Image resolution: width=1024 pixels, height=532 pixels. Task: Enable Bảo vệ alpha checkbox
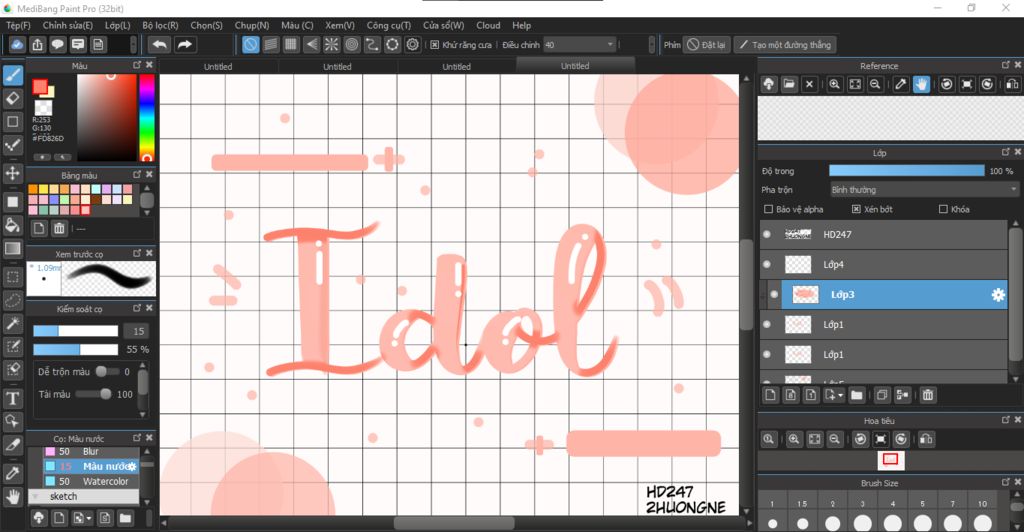[769, 210]
